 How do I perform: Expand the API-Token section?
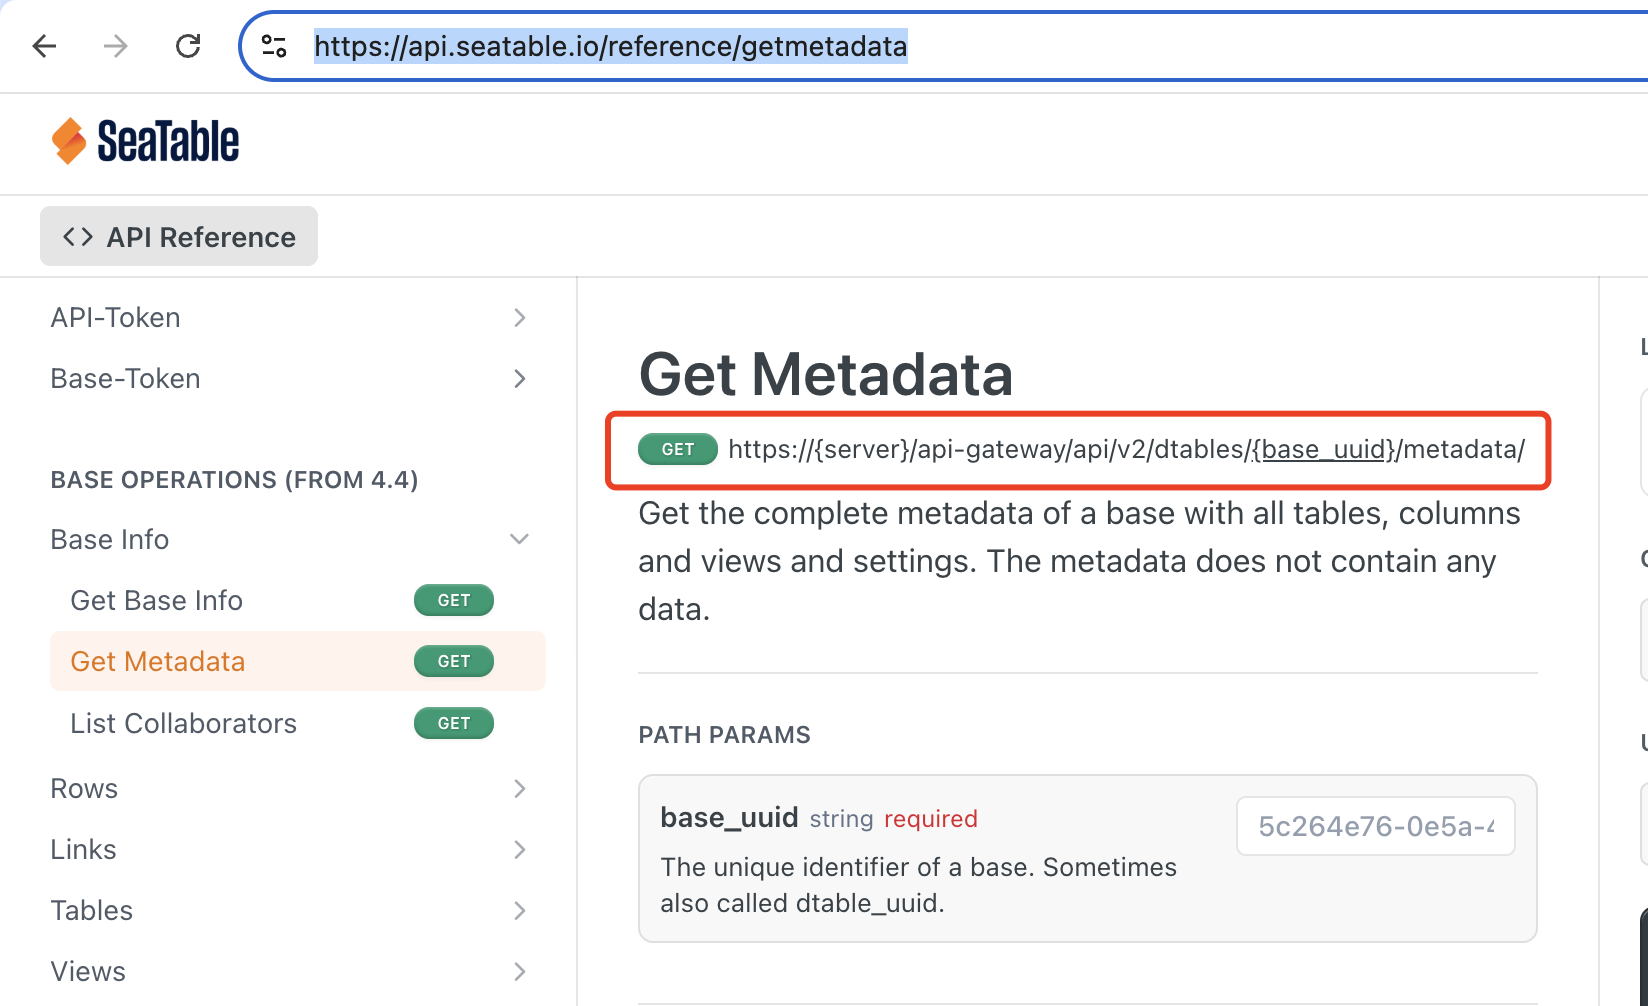coord(519,318)
